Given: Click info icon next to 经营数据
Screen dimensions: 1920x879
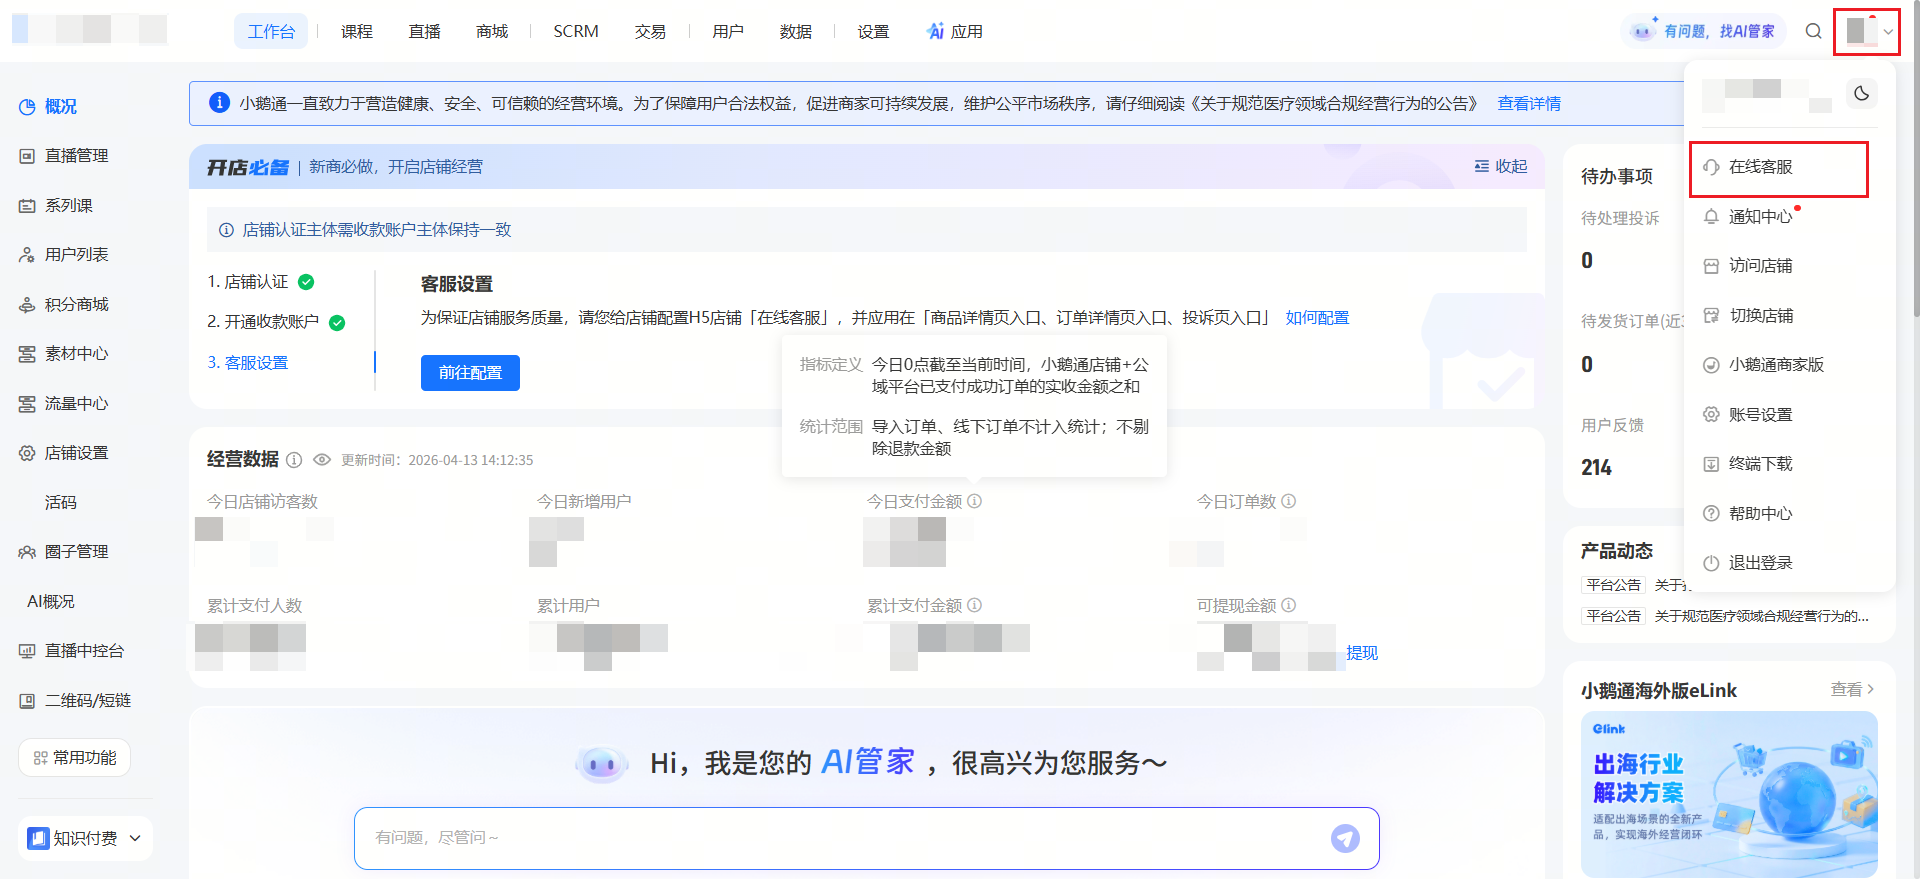Looking at the screenshot, I should pos(294,460).
